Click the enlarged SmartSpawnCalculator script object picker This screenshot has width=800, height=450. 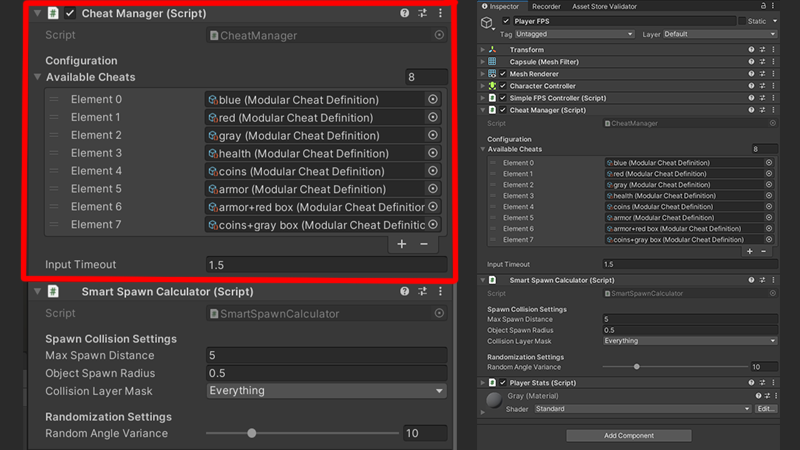coord(439,313)
